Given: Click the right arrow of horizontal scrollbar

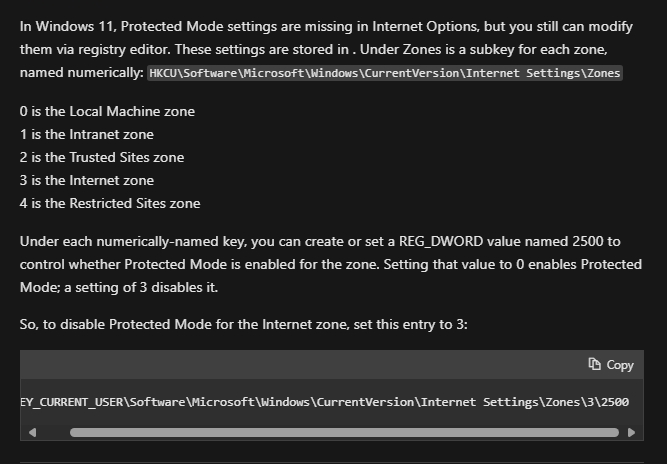Looking at the screenshot, I should (x=632, y=433).
